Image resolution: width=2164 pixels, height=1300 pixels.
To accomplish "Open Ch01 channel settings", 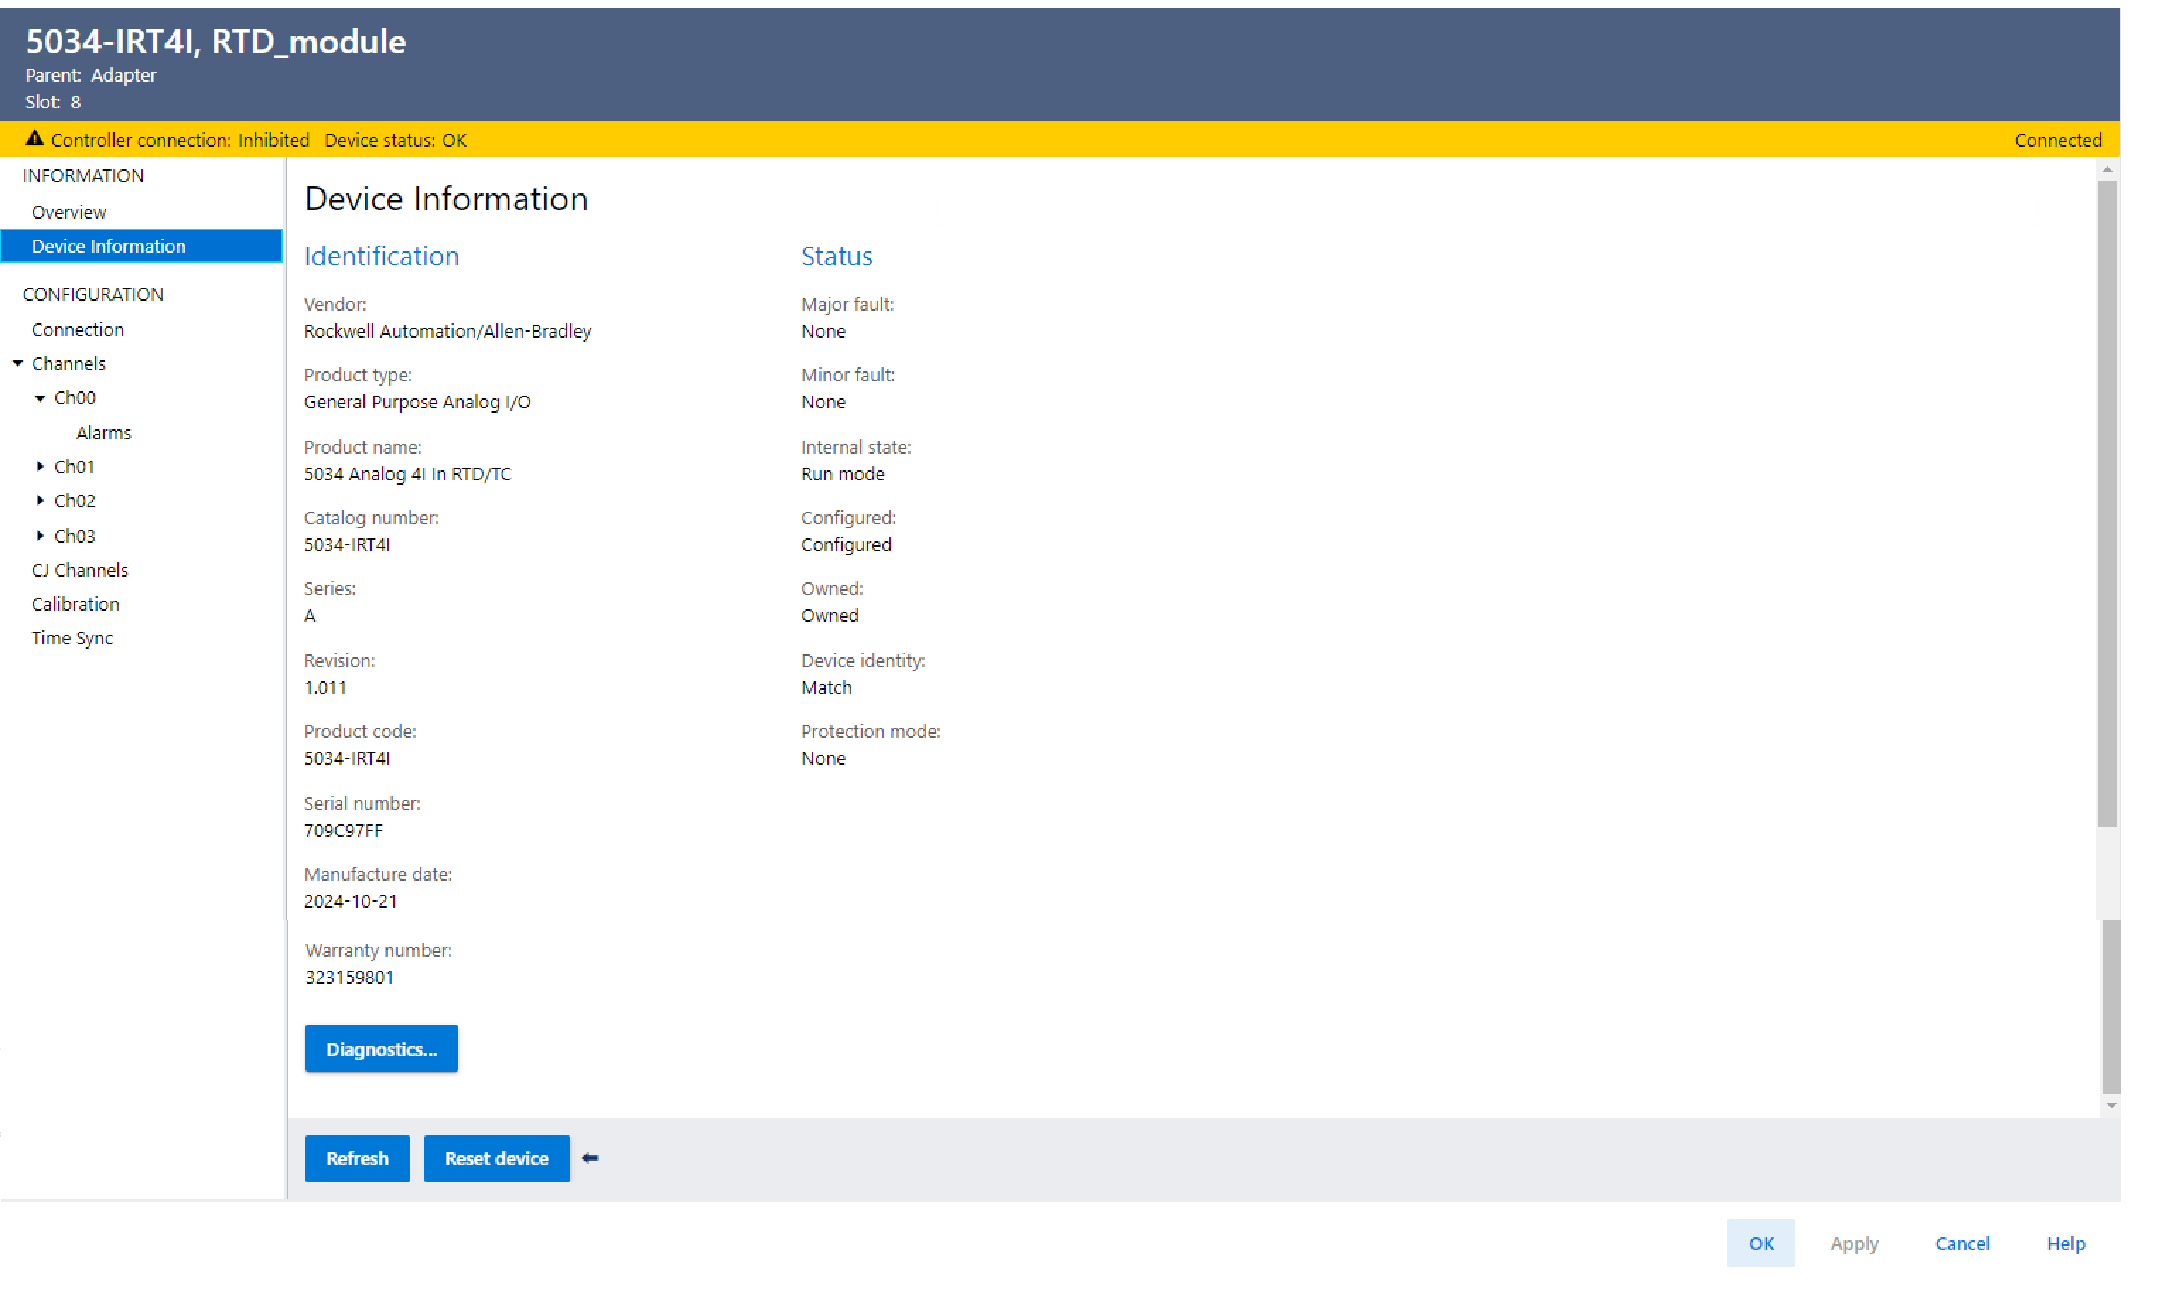I will tap(74, 466).
